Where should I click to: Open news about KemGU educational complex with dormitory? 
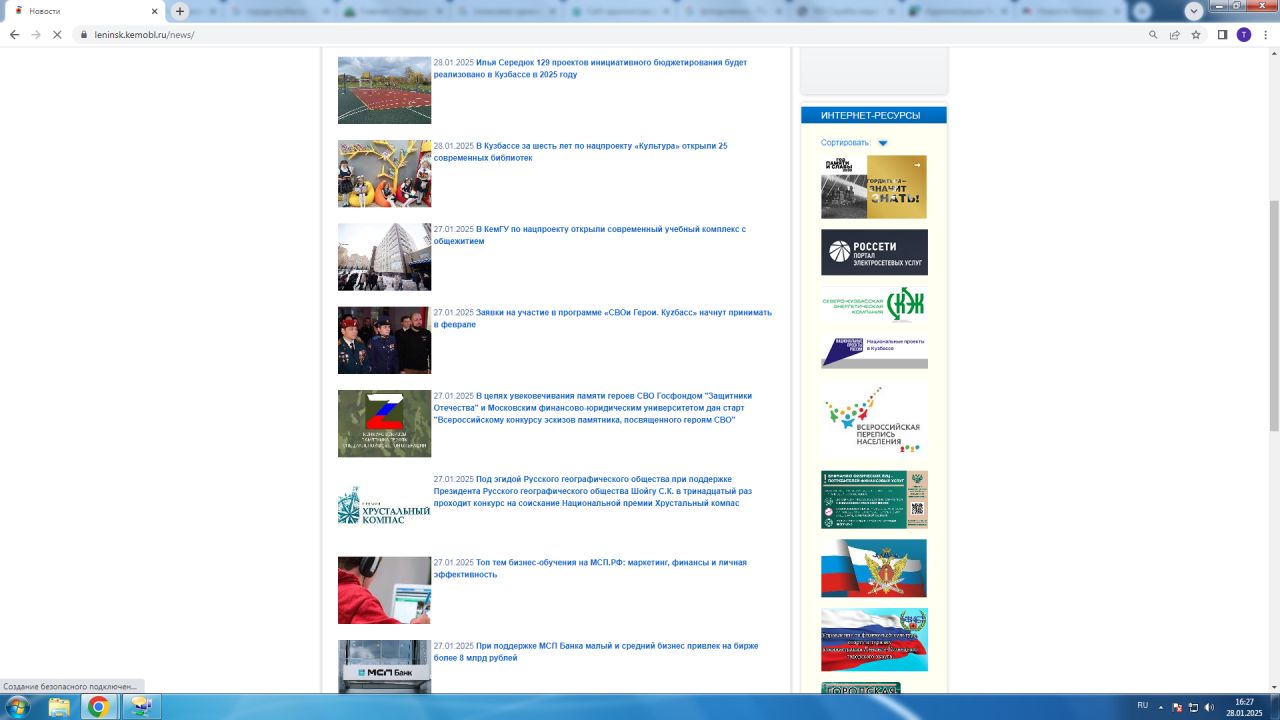tap(590, 235)
